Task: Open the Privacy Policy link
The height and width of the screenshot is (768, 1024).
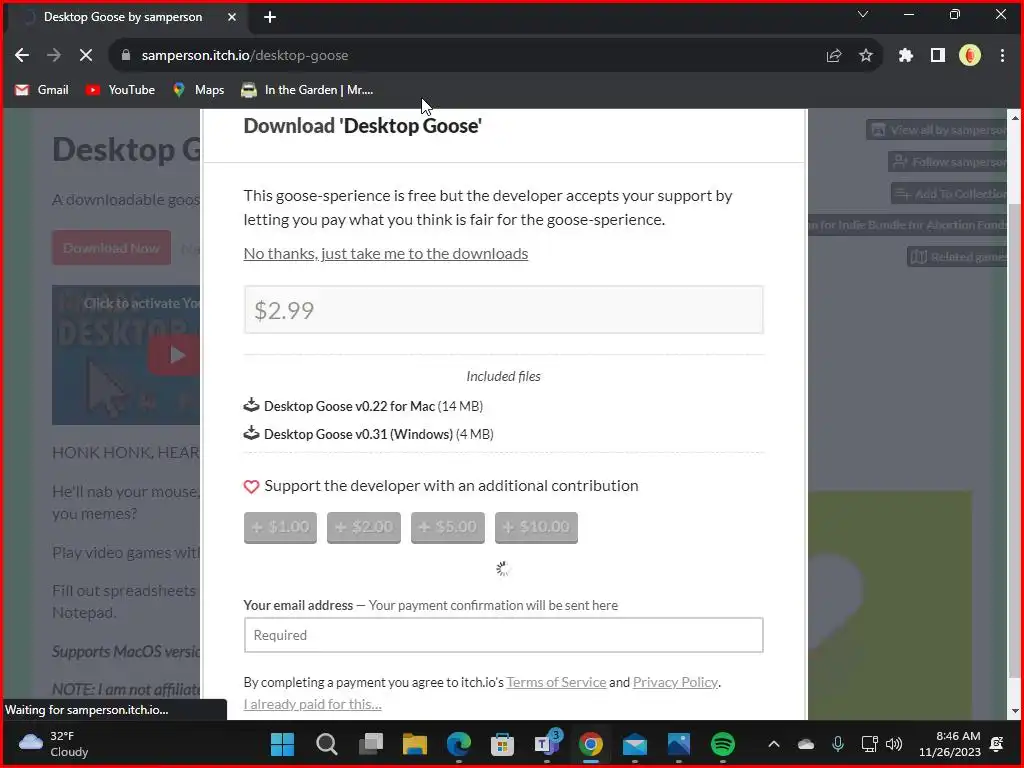Action: pos(675,682)
